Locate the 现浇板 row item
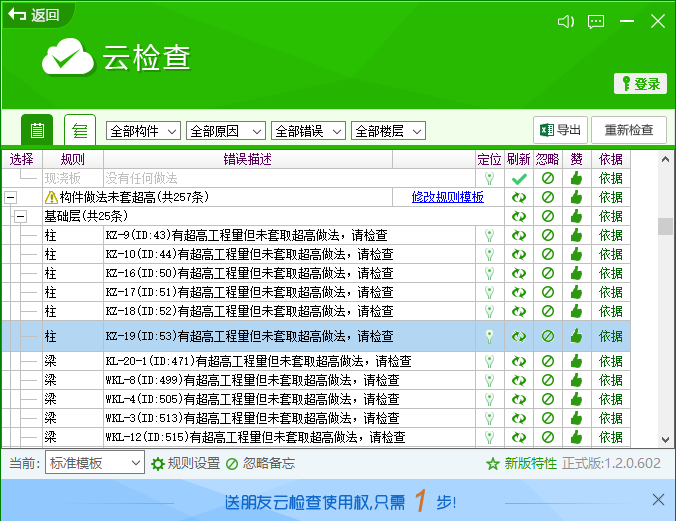Image resolution: width=676 pixels, height=521 pixels. (489, 178)
